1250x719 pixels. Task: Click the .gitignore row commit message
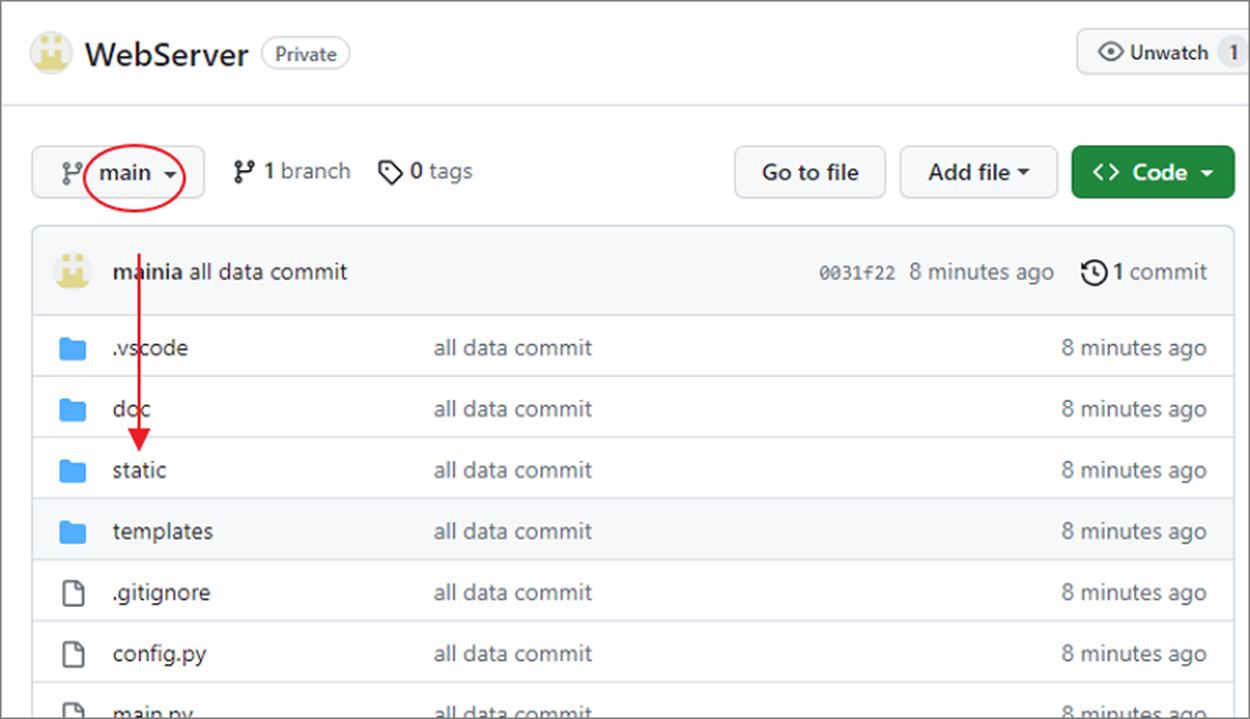(x=513, y=592)
